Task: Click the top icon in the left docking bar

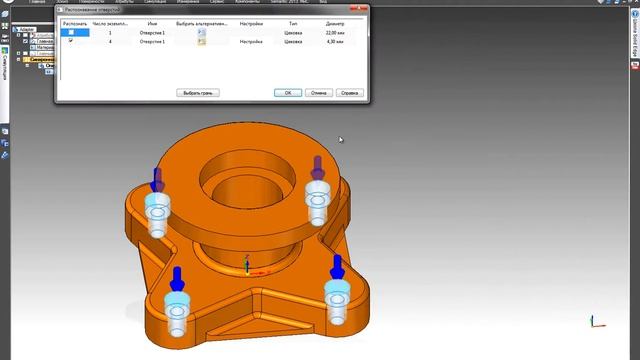Action: coord(5,14)
